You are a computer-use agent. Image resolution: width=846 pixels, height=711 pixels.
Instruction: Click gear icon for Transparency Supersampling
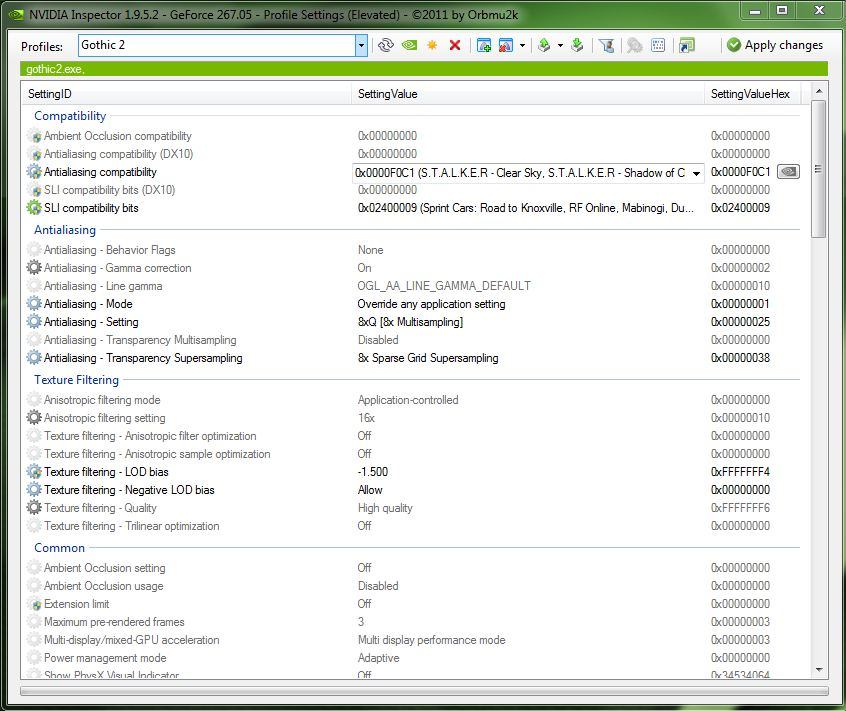(34, 358)
